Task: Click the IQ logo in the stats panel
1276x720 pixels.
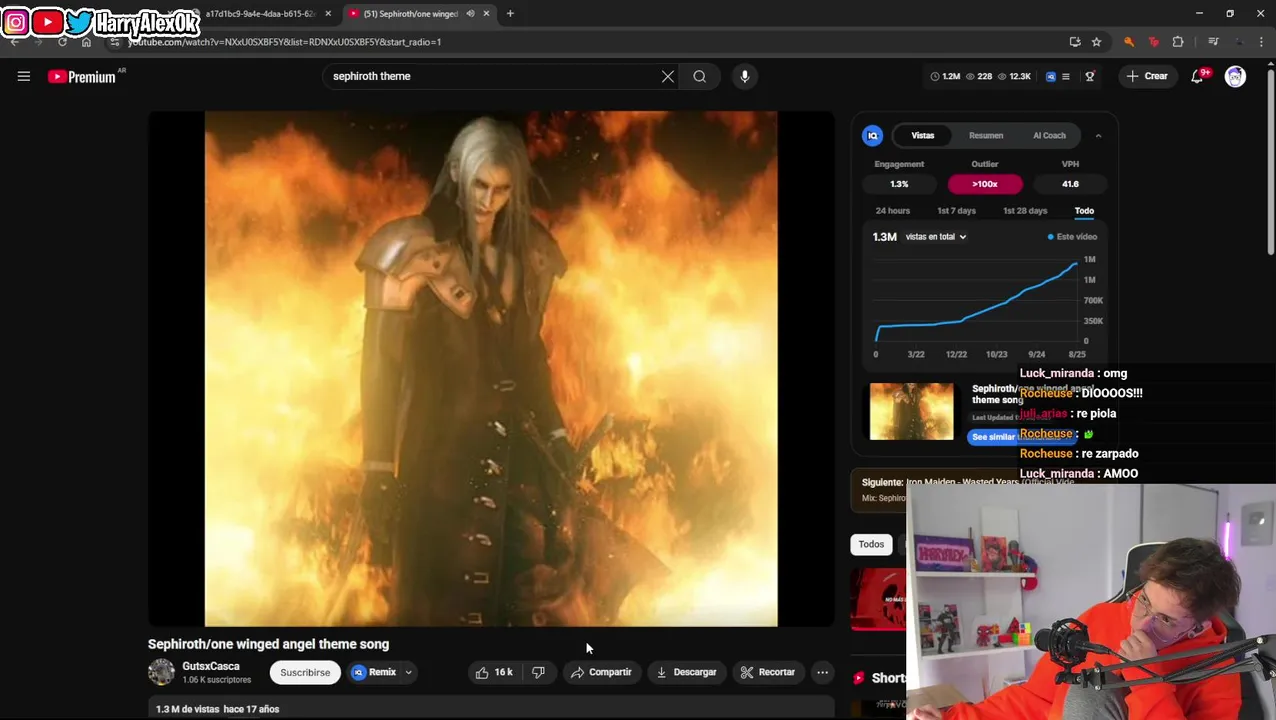Action: click(x=873, y=135)
